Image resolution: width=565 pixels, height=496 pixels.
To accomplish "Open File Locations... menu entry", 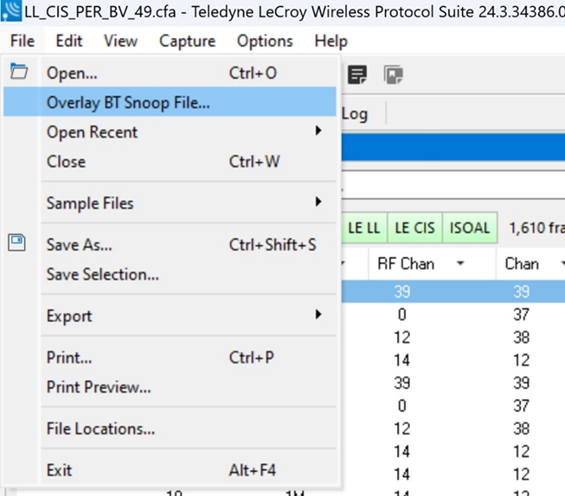I will [x=170, y=428].
